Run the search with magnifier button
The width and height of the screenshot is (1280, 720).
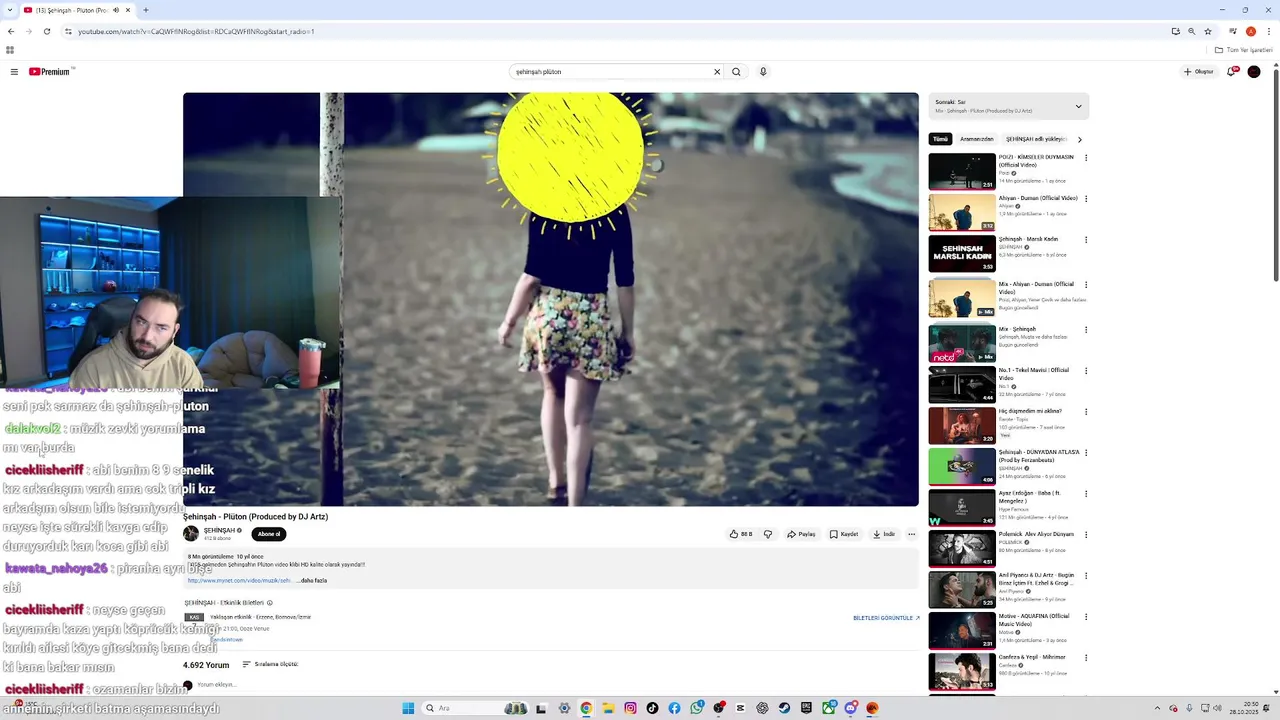pos(736,72)
